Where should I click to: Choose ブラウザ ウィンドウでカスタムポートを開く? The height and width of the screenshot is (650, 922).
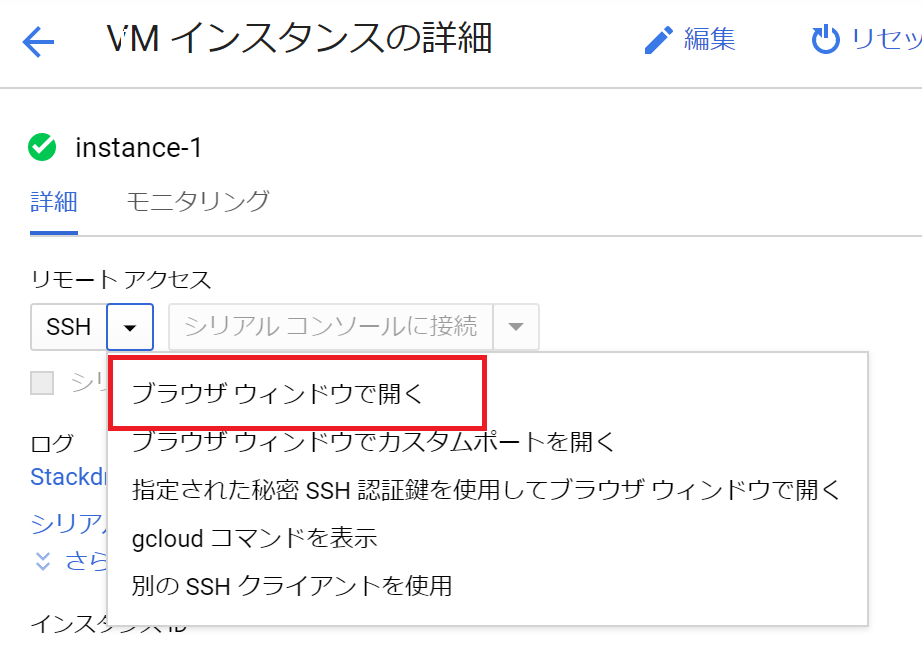(373, 441)
